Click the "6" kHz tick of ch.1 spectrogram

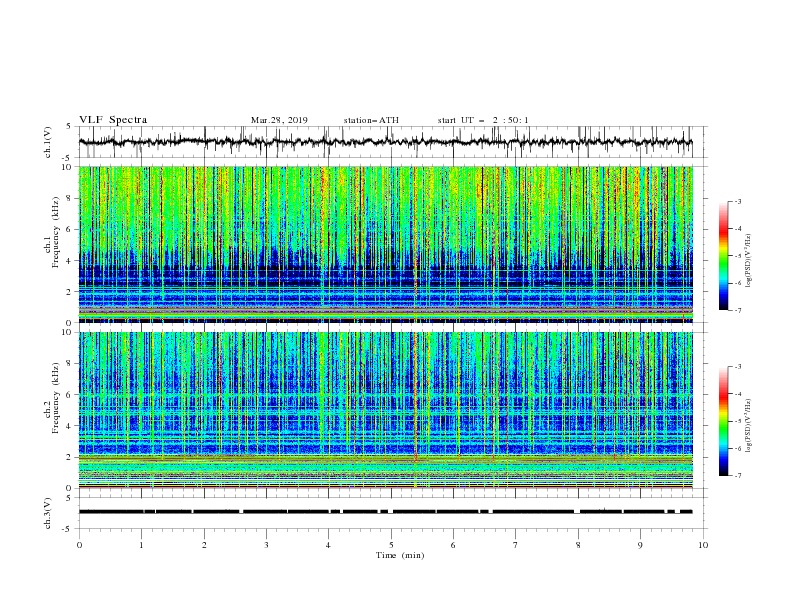(x=70, y=229)
